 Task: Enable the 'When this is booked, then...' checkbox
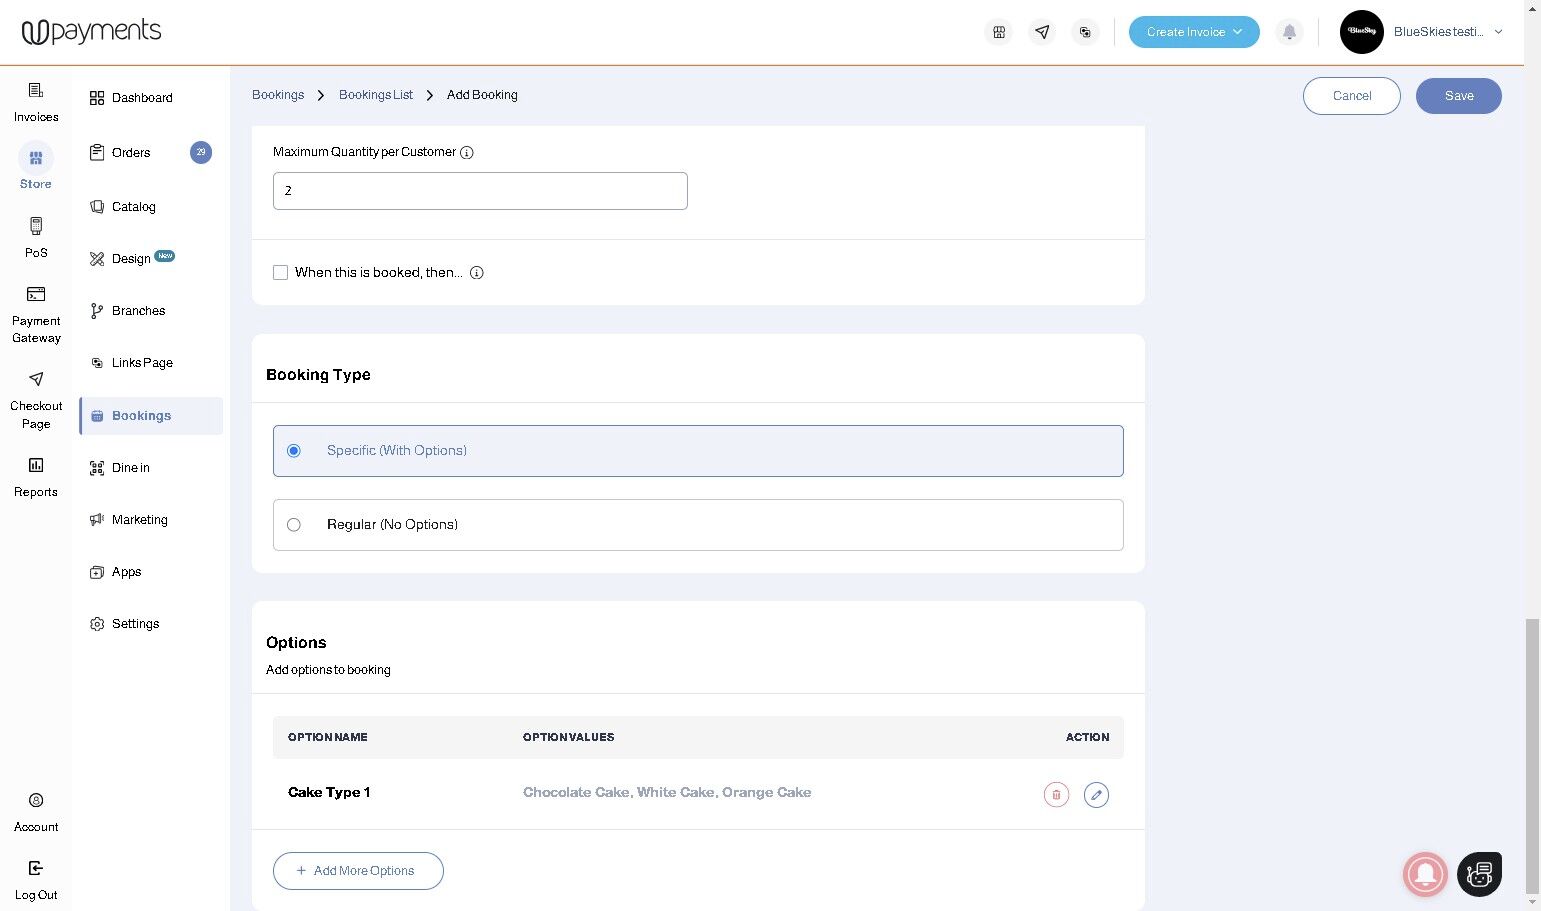(281, 272)
